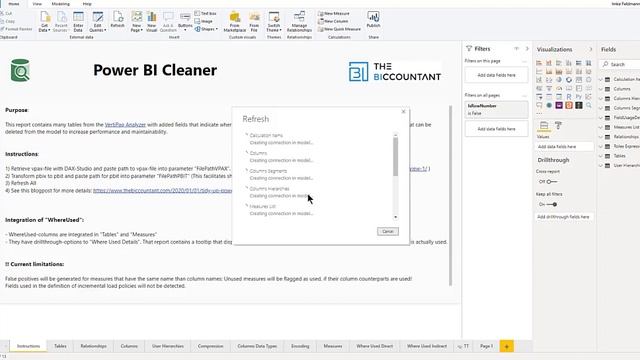Screen dimensions: 640x360
Task: Click the Refresh dialog list scrollbar
Action: click(395, 156)
